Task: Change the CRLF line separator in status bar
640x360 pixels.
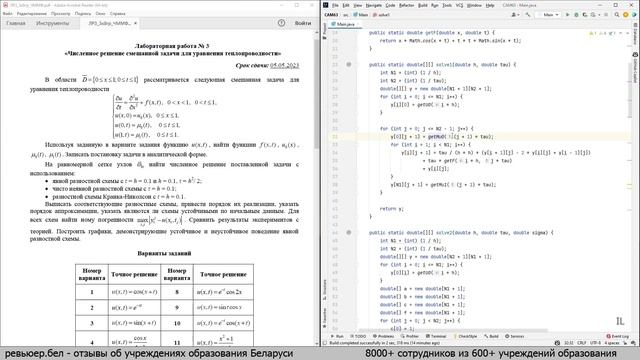Action: pos(582,343)
